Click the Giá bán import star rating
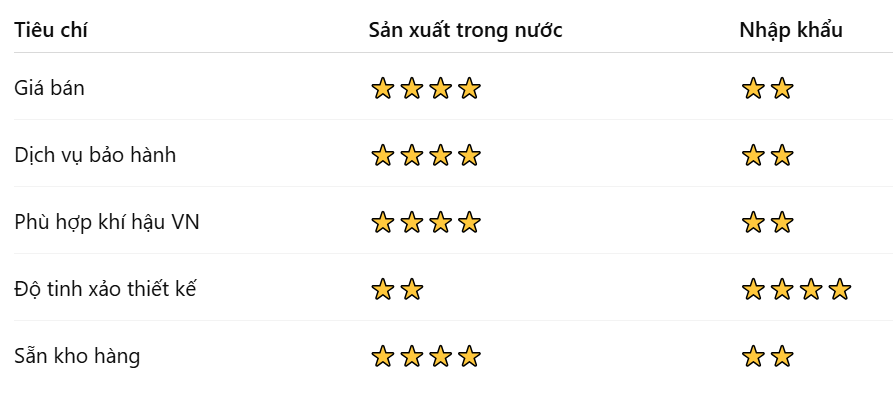The height and width of the screenshot is (402, 893). pos(767,89)
